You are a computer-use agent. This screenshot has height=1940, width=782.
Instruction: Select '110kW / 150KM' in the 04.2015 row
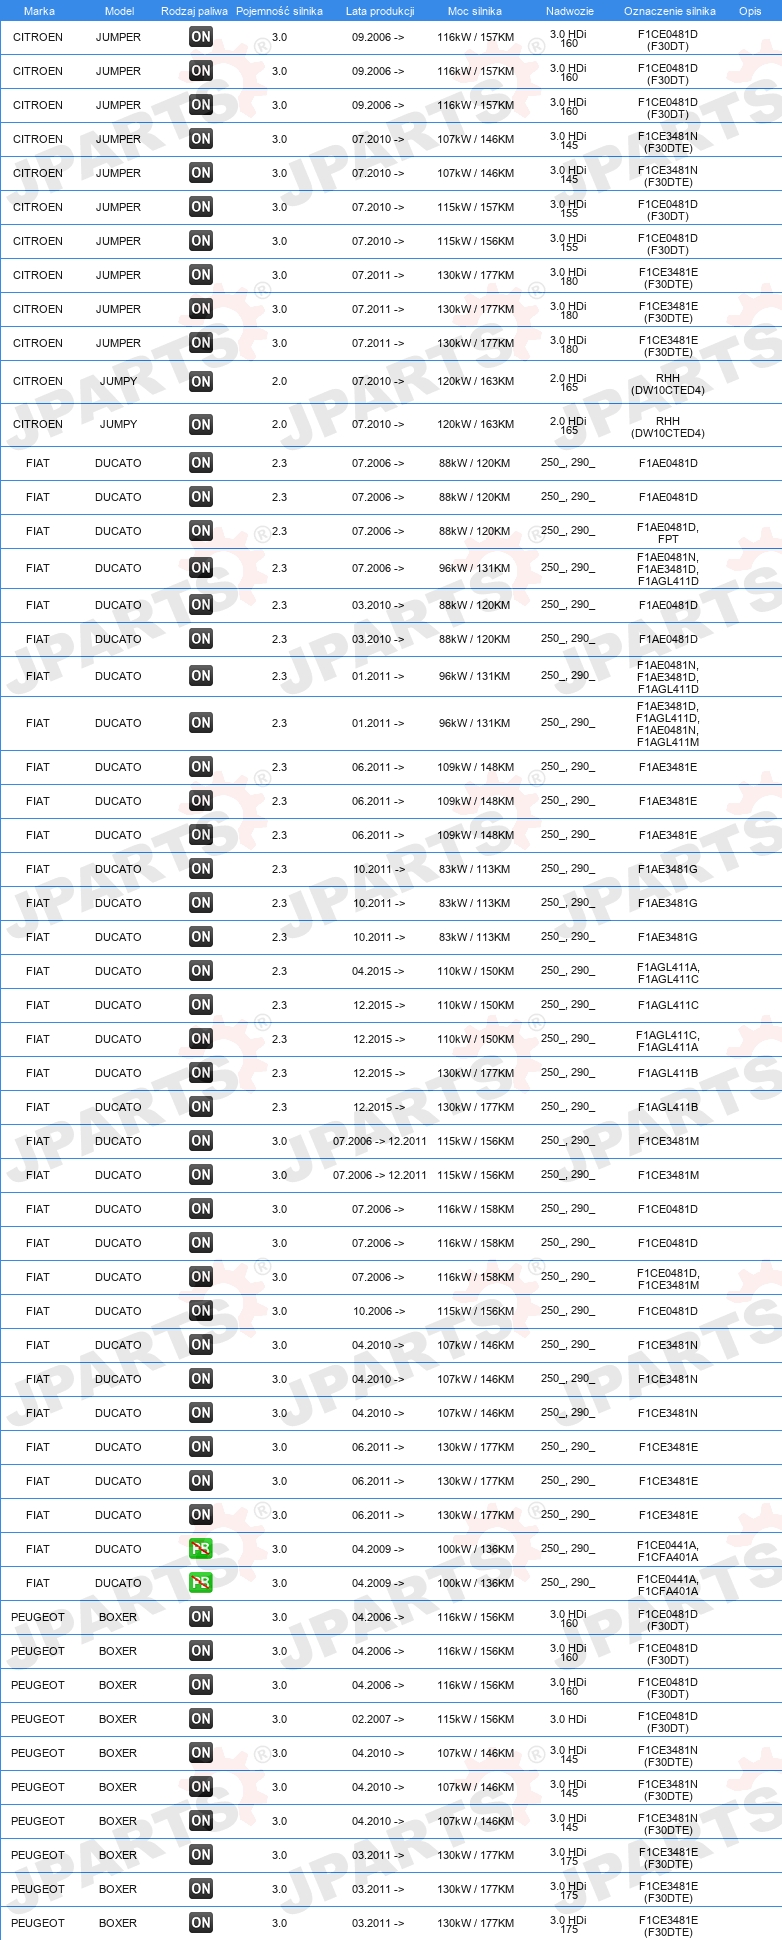[x=475, y=971]
